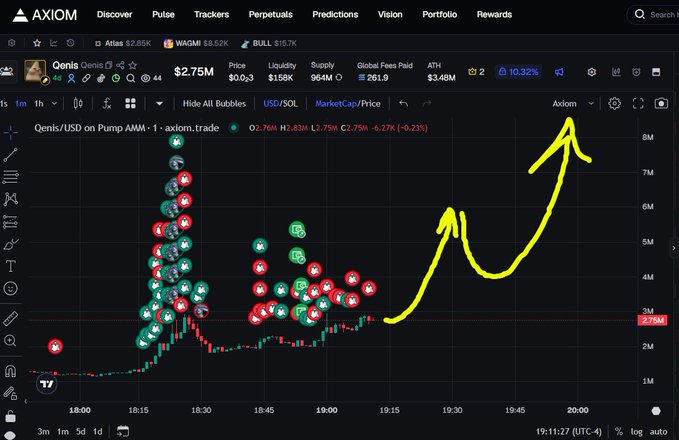
Task: Copy the Qenis token address
Action: click(x=109, y=65)
